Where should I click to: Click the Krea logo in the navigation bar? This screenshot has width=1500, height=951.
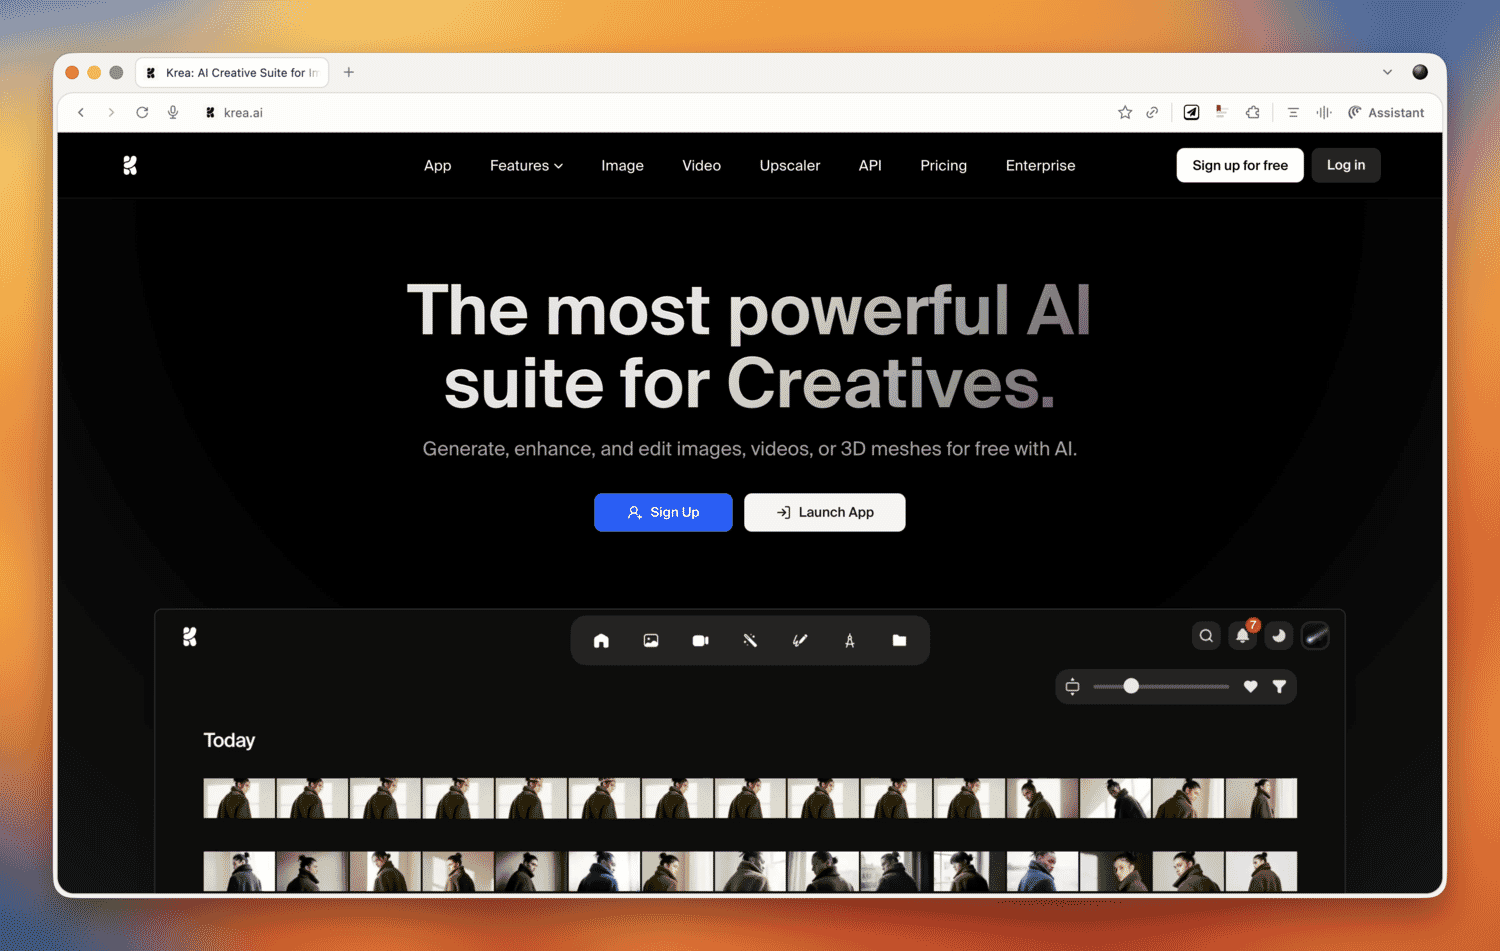pyautogui.click(x=130, y=165)
